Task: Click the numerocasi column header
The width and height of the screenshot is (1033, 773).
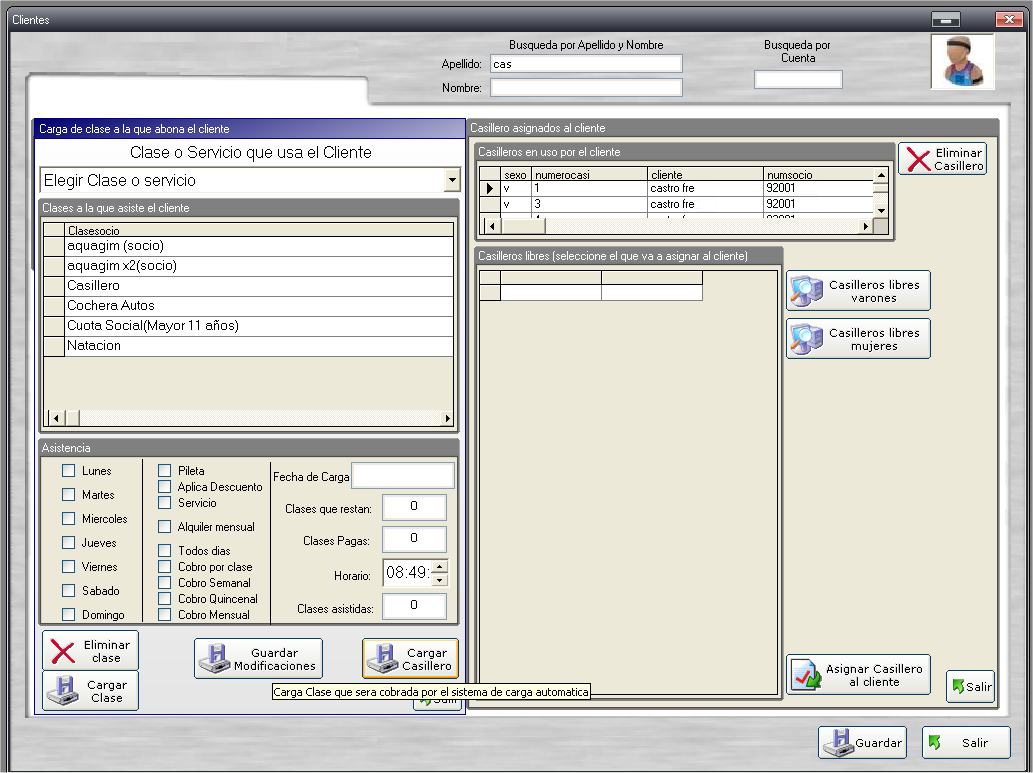Action: 590,175
